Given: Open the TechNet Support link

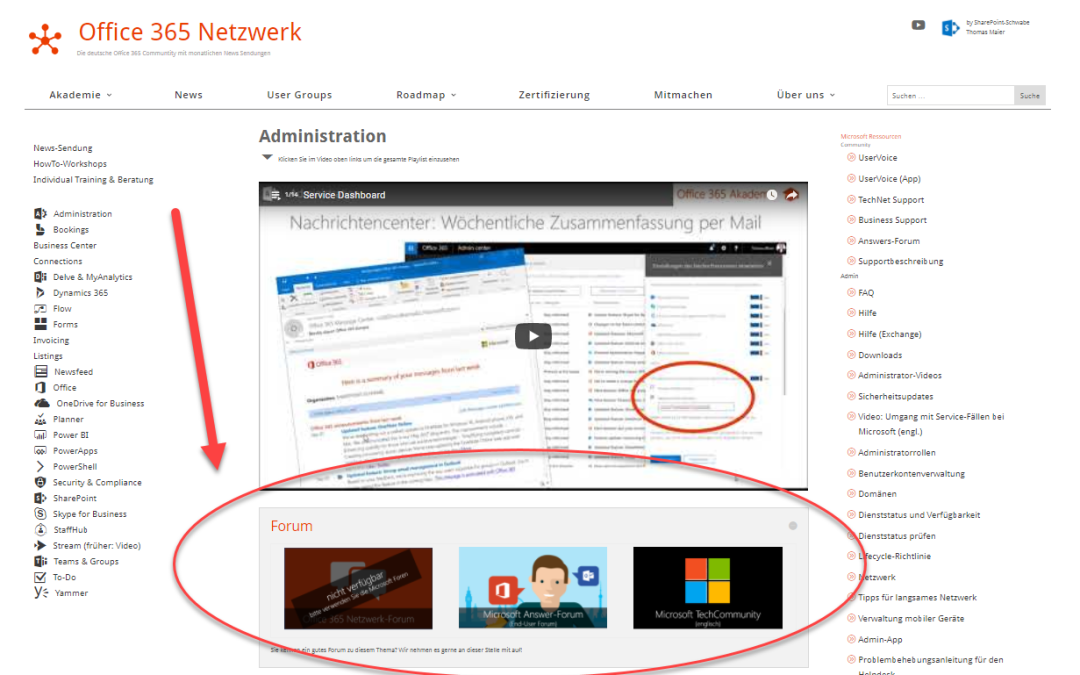Looking at the screenshot, I should (891, 200).
